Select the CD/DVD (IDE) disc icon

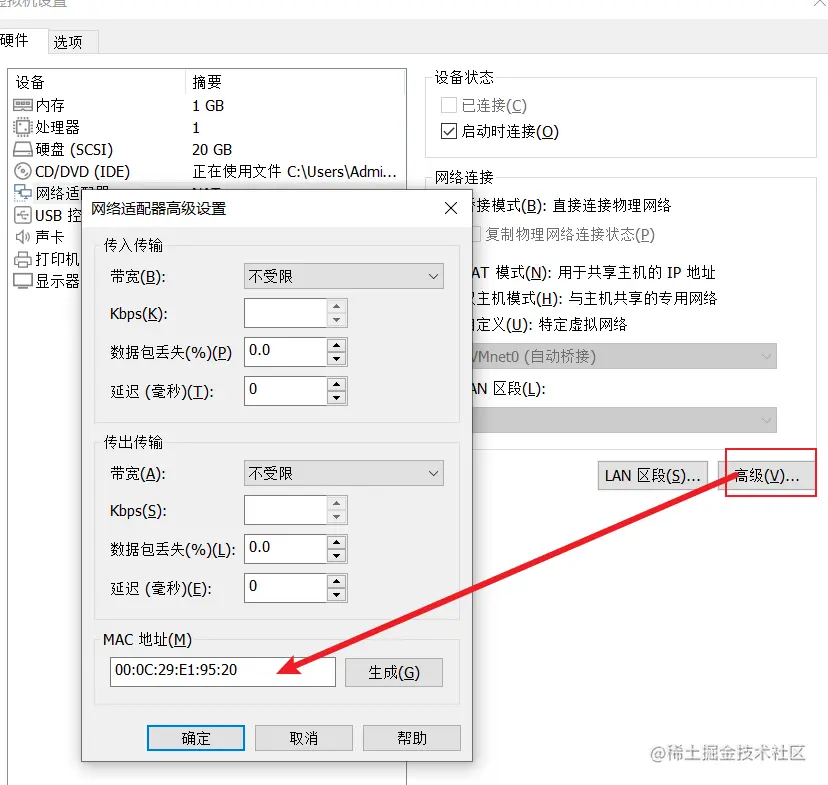pos(23,171)
